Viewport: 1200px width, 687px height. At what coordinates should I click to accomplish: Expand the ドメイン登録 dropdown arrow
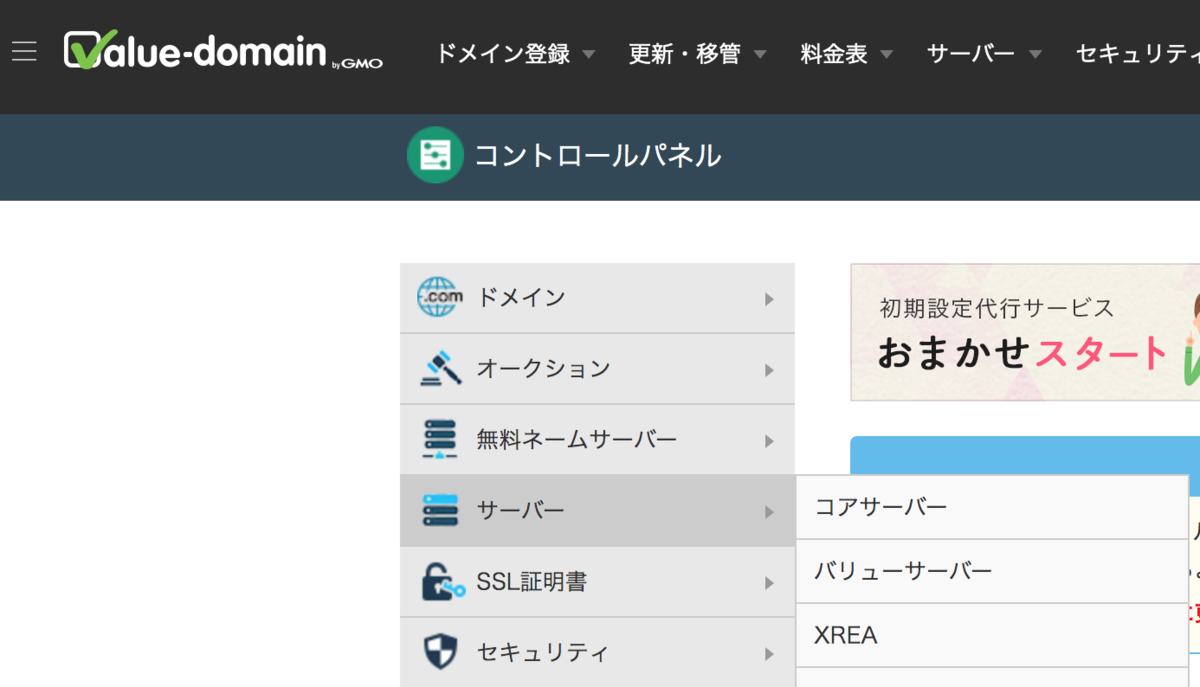[x=589, y=54]
